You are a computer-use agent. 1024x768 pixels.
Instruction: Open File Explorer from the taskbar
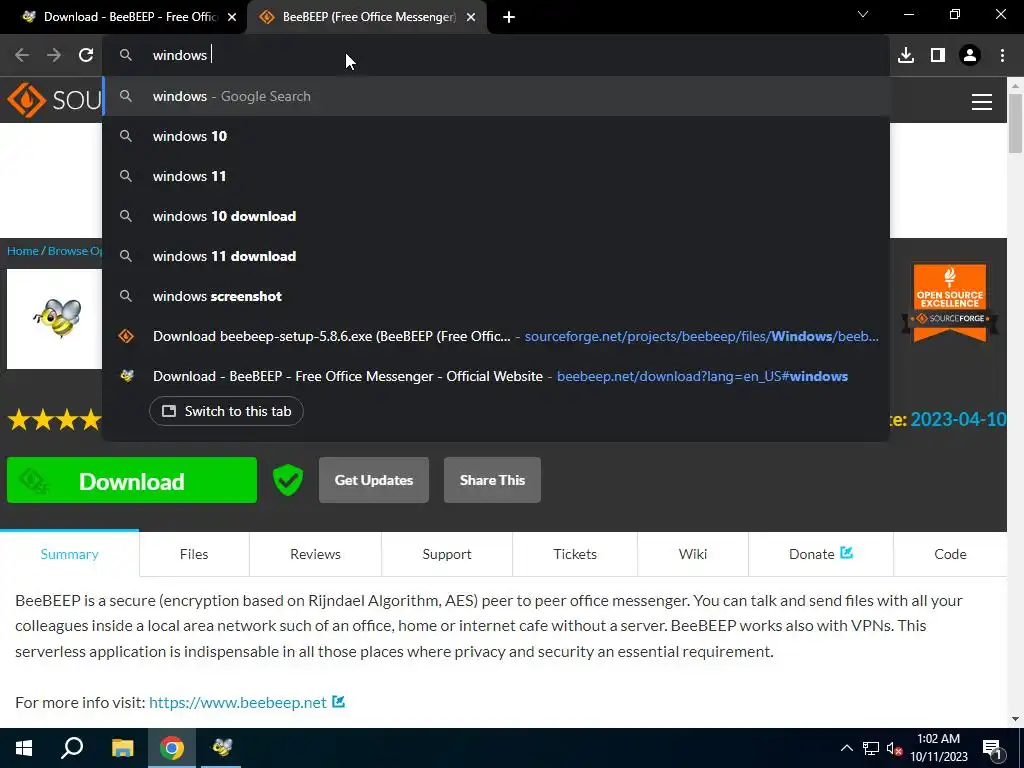[x=122, y=748]
